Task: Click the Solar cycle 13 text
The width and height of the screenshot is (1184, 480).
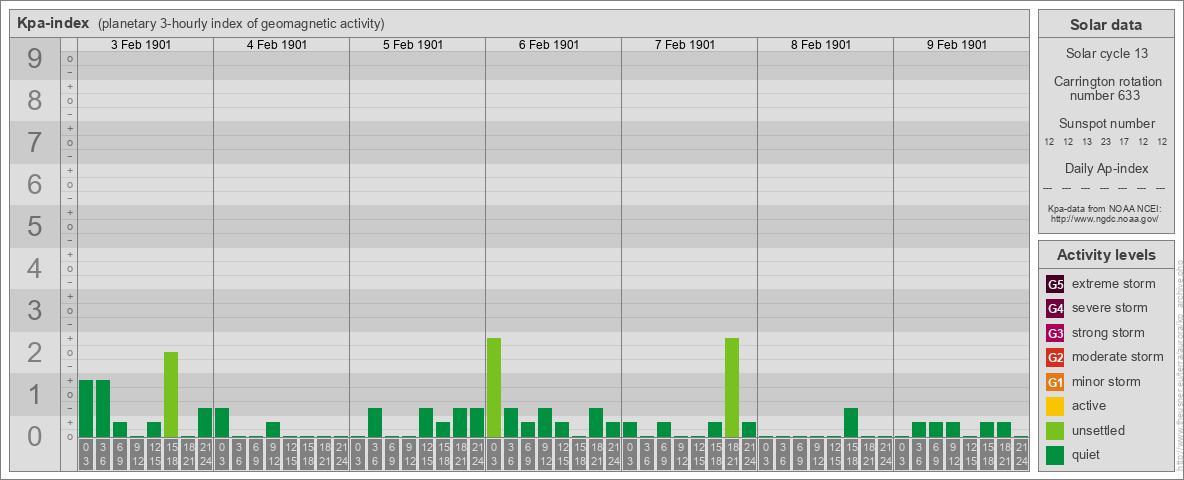Action: click(x=1106, y=54)
